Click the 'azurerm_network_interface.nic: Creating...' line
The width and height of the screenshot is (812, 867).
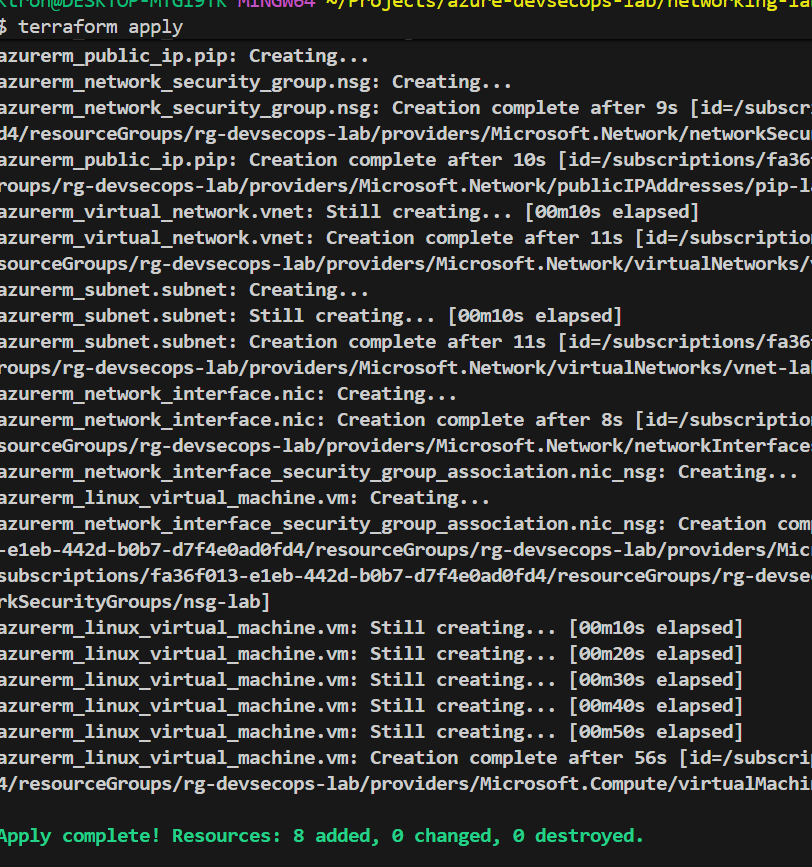pyautogui.click(x=229, y=394)
